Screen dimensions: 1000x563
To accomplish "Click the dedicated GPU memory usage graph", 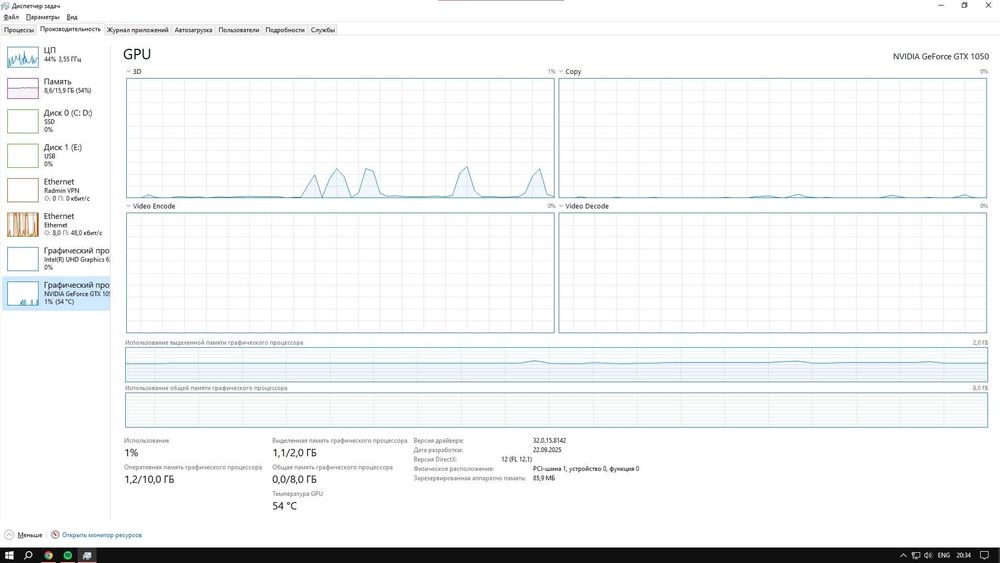I will point(556,365).
